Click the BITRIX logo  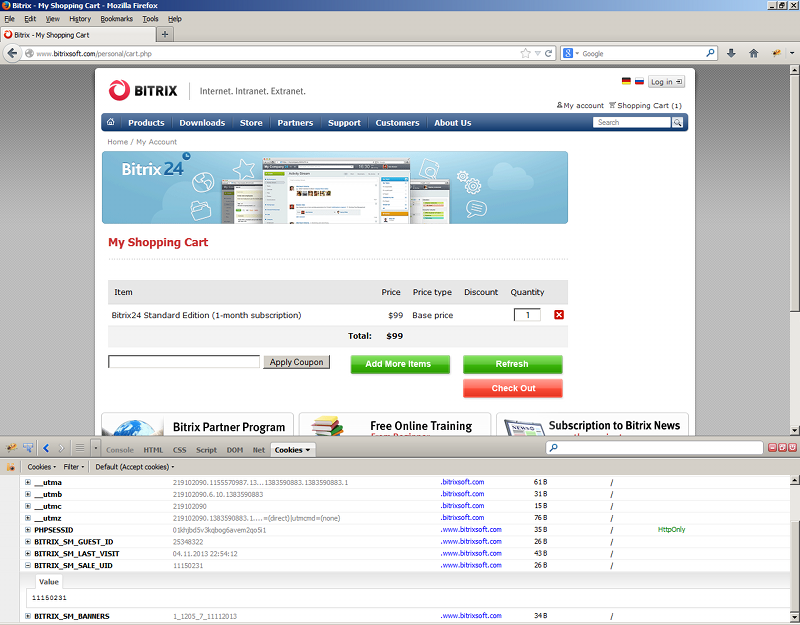point(143,91)
